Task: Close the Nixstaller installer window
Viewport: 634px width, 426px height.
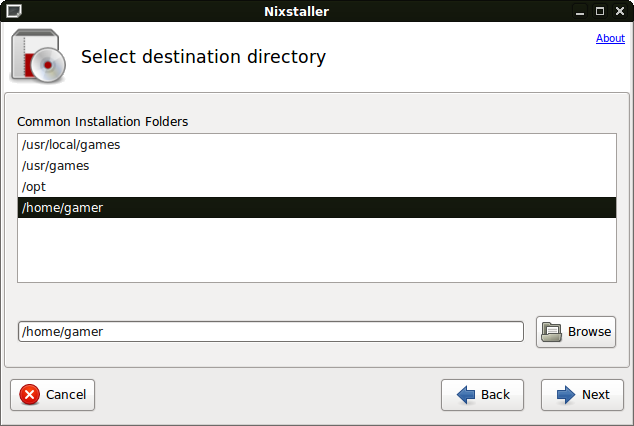Action: pos(621,11)
